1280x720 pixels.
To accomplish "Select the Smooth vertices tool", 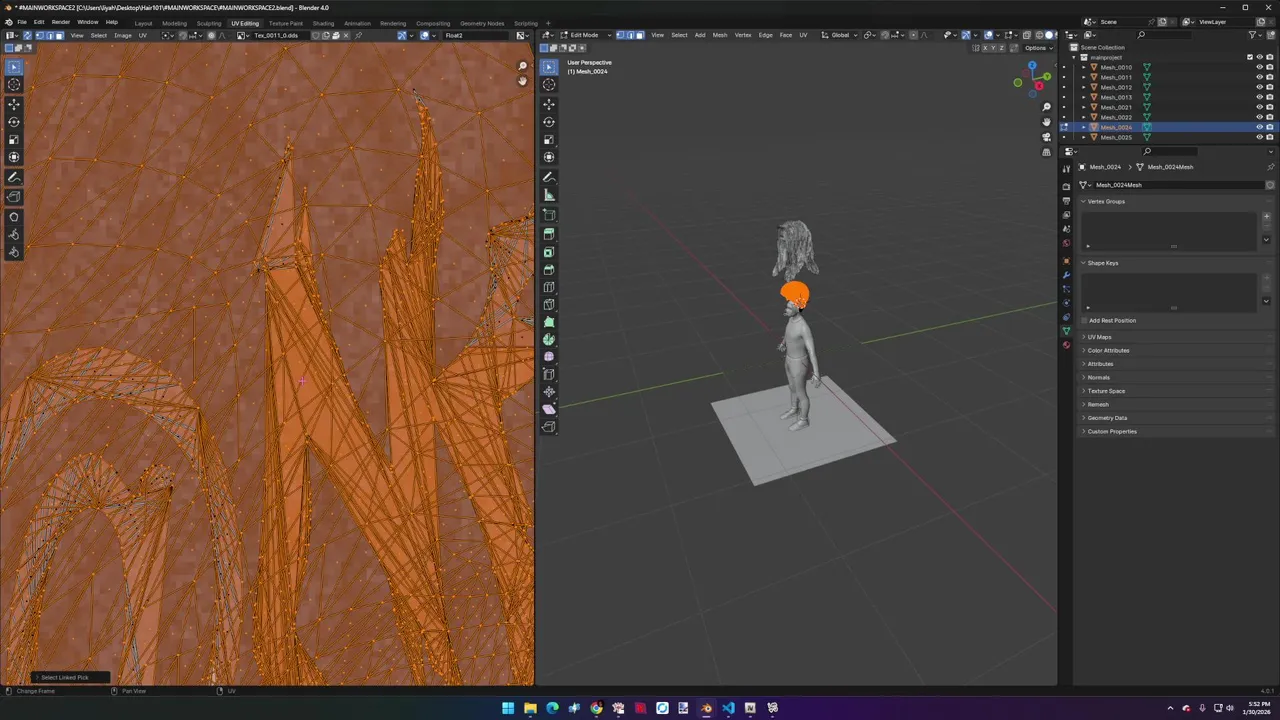I will tap(549, 357).
